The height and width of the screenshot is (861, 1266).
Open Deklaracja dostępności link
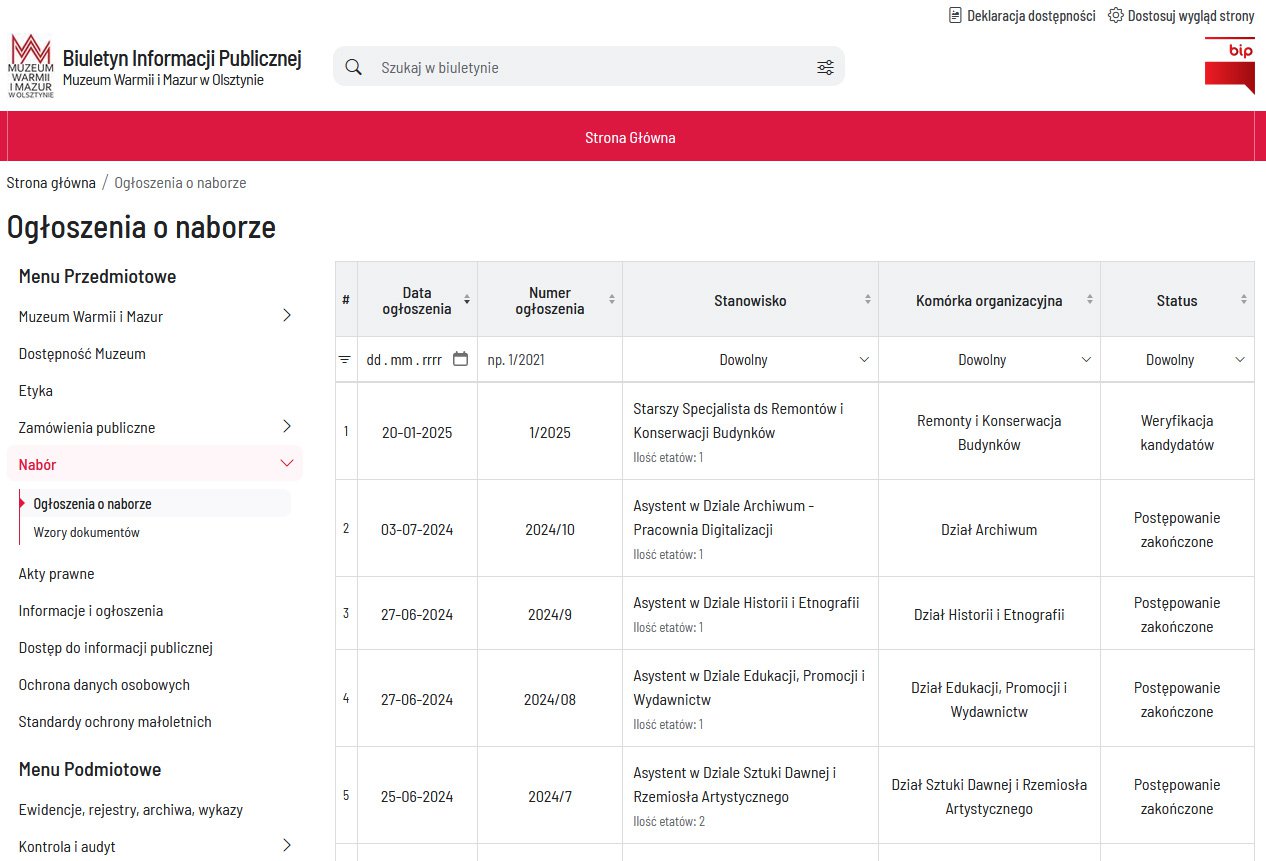click(x=1022, y=15)
